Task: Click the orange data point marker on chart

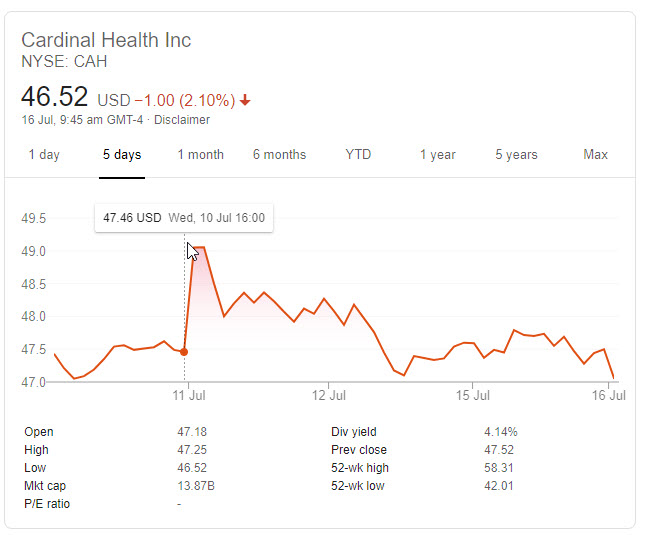Action: point(184,352)
